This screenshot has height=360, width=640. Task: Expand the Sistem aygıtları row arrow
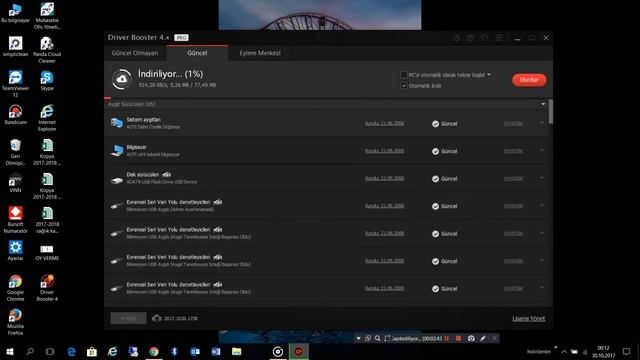[x=542, y=122]
